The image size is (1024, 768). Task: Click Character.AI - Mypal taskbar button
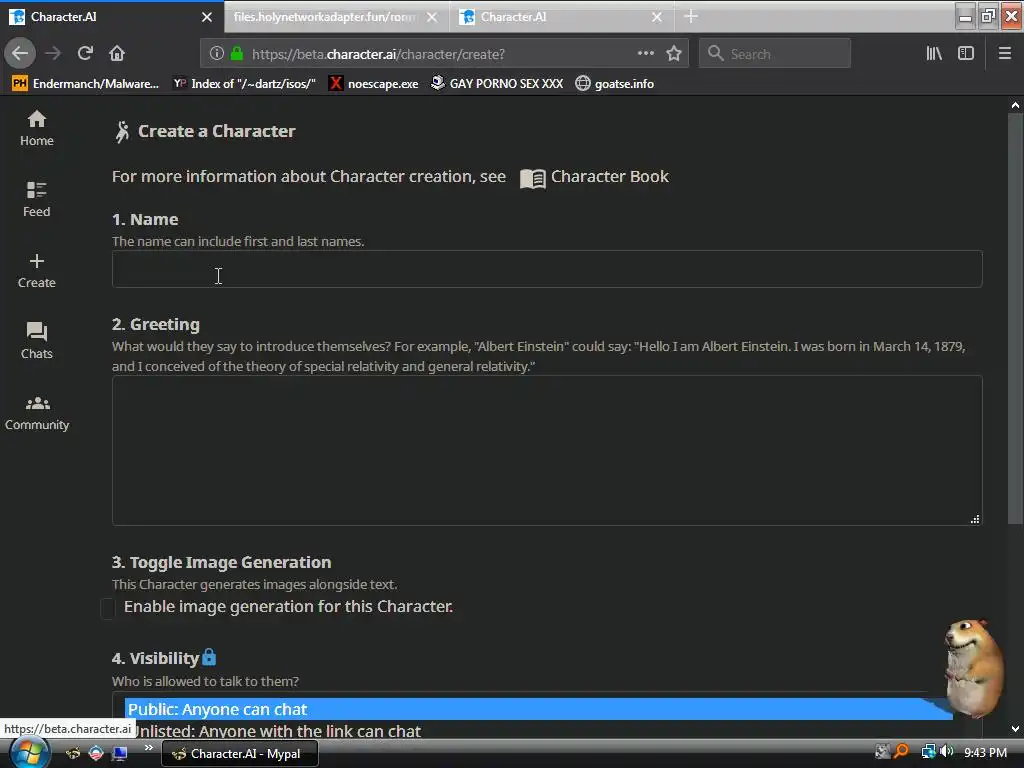[240, 754]
